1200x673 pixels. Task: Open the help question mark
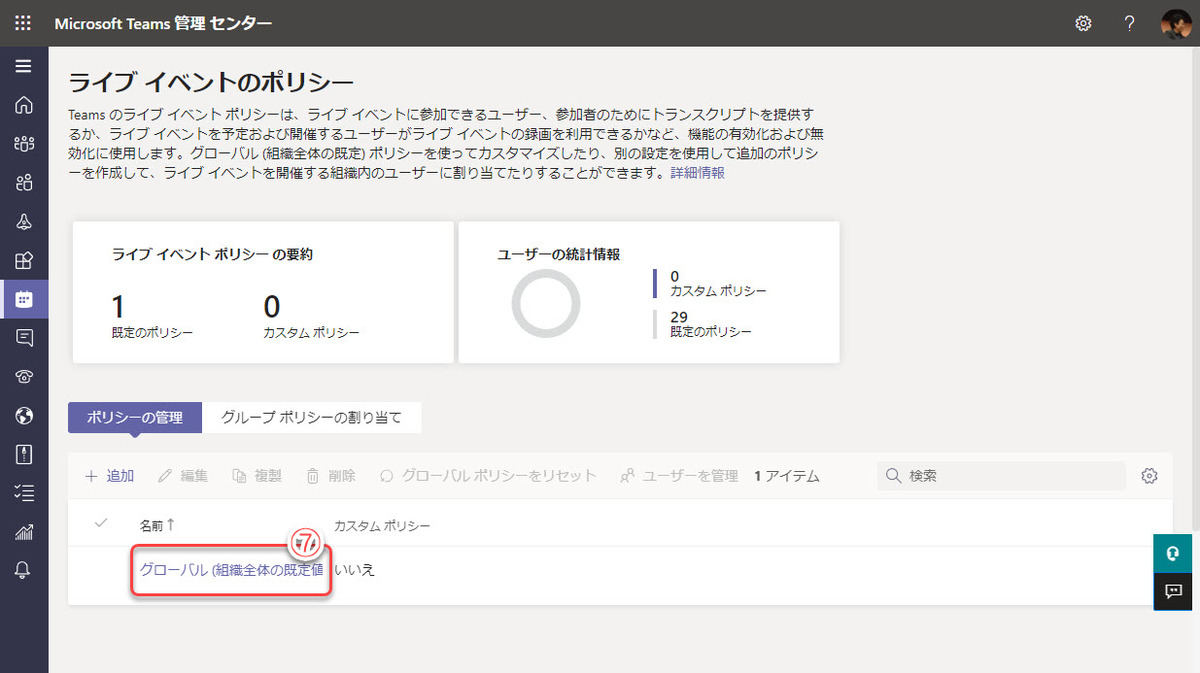[1129, 23]
